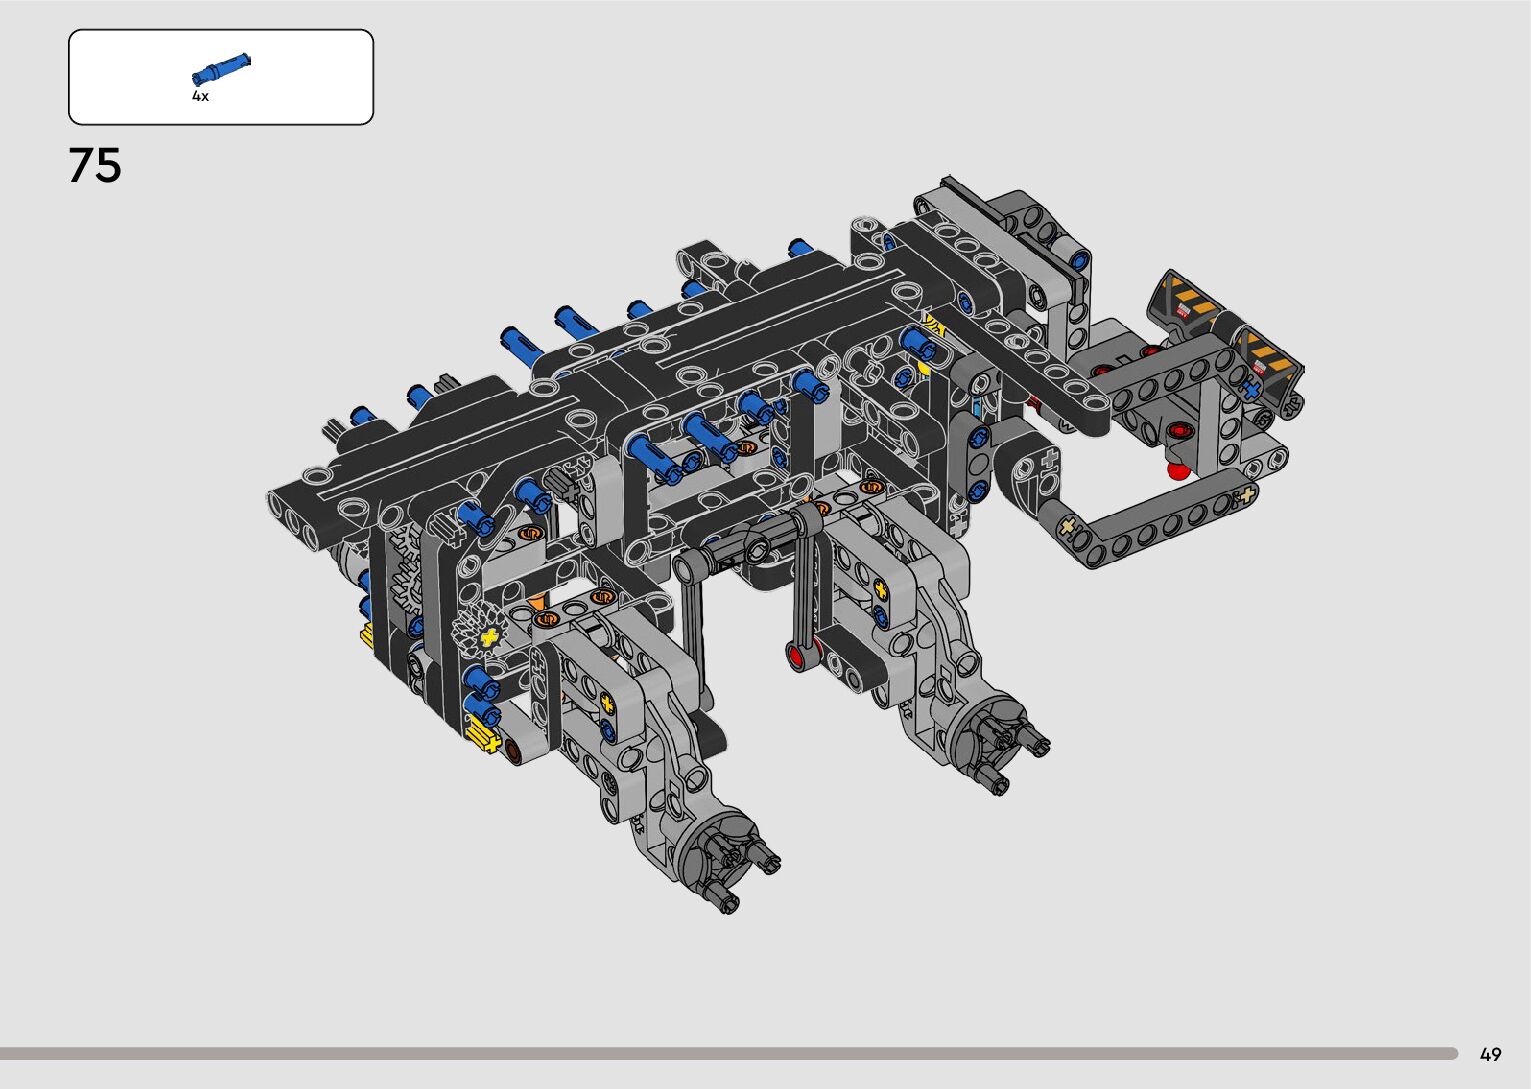Screen dimensions: 1531x1089
Task: Click the tan axle at the L-beam's right end
Action: [1245, 495]
